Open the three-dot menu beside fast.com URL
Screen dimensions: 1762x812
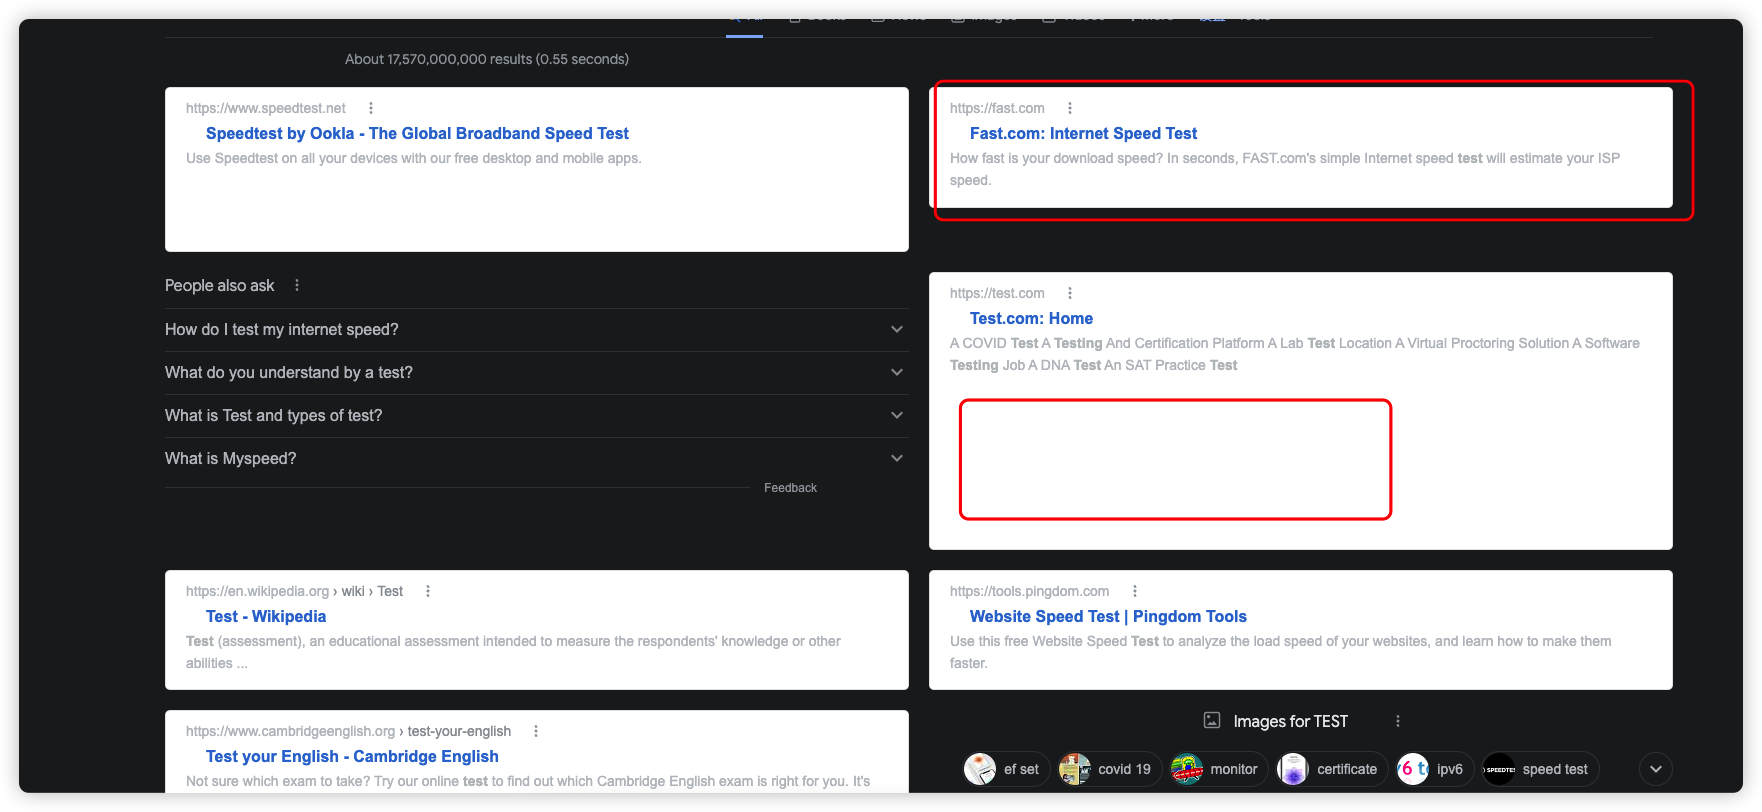[x=1070, y=108]
